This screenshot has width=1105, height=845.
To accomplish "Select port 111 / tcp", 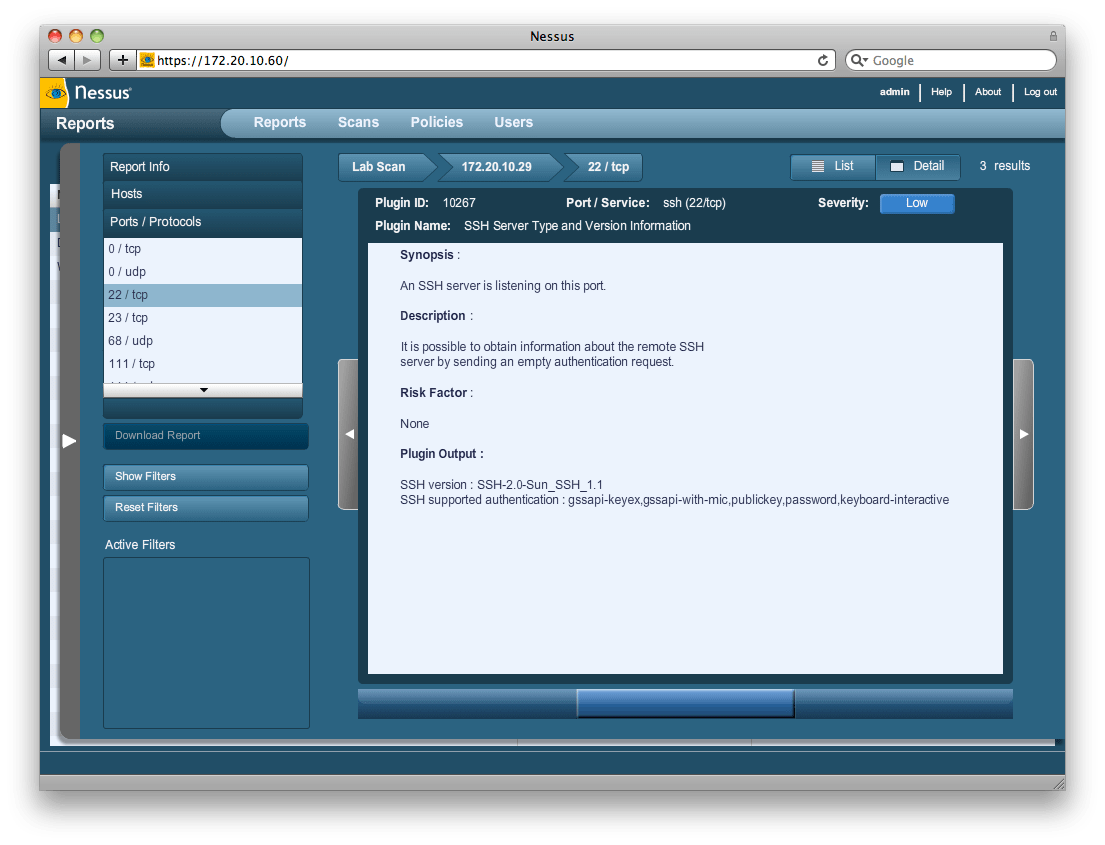I will 203,364.
